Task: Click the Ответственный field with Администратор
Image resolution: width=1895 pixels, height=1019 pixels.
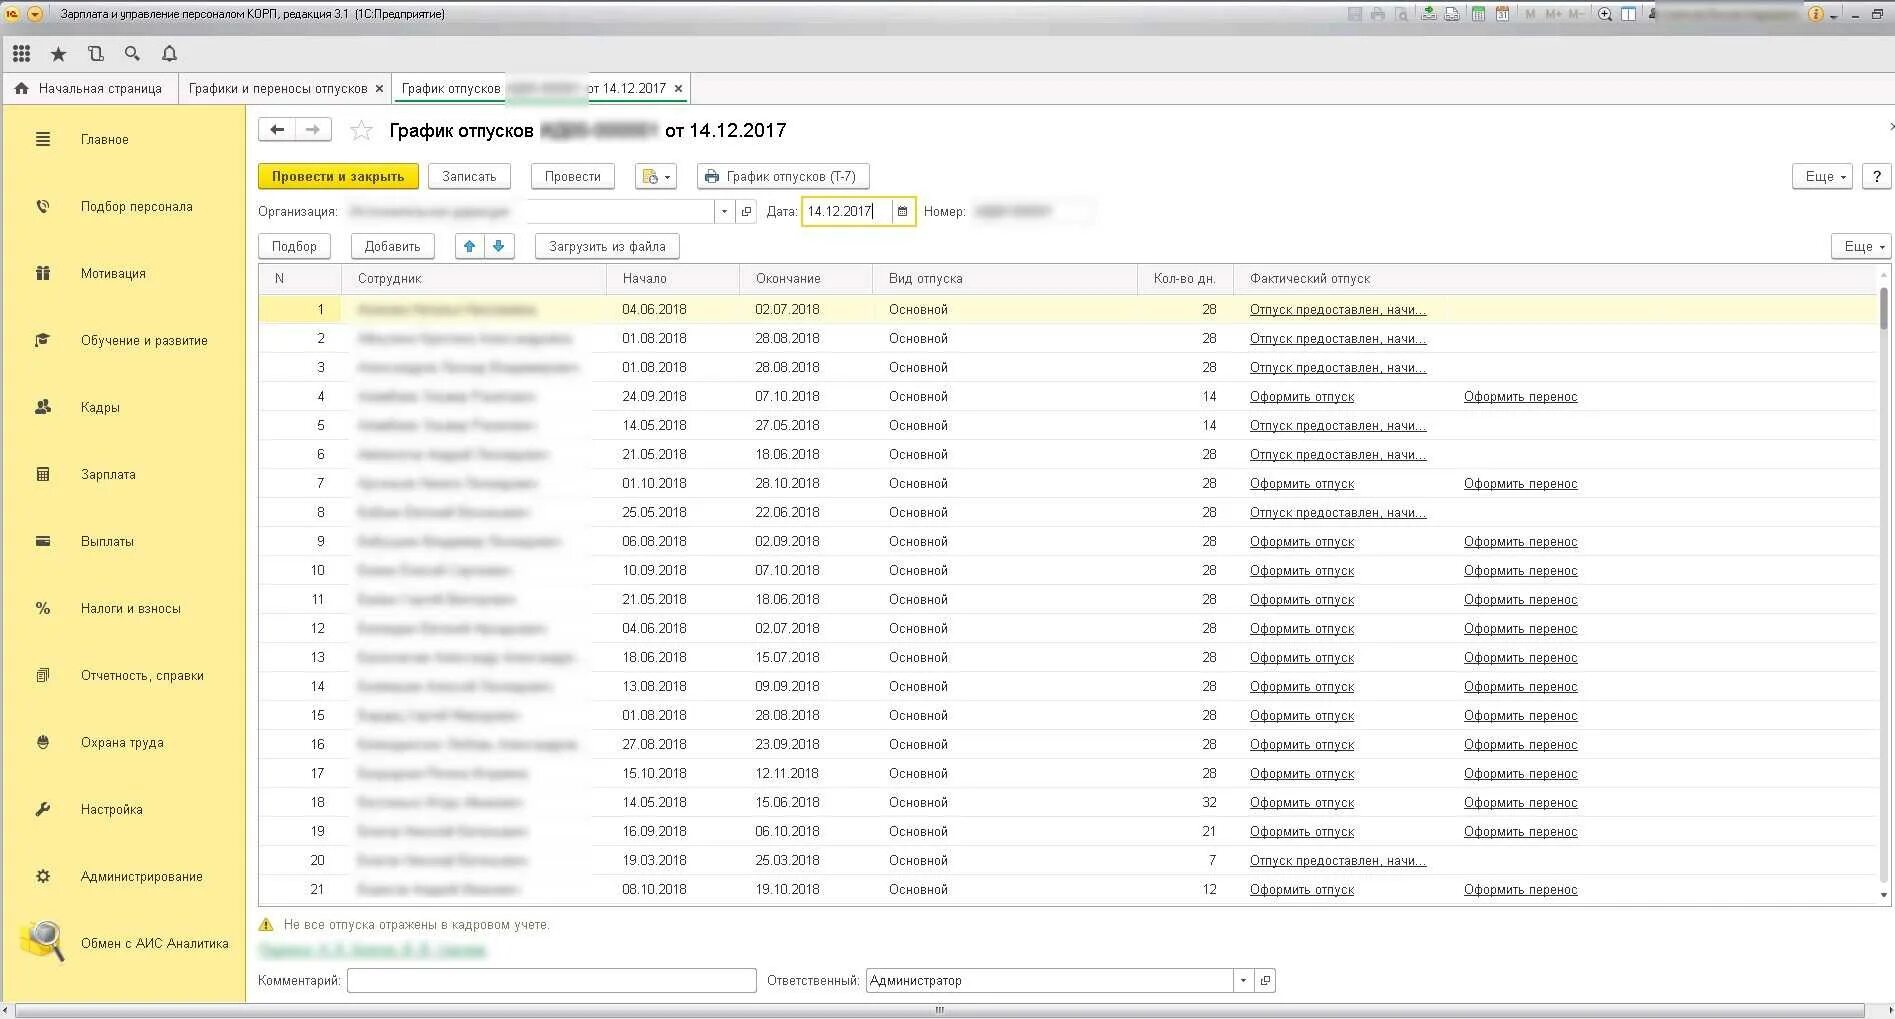Action: tap(1049, 981)
